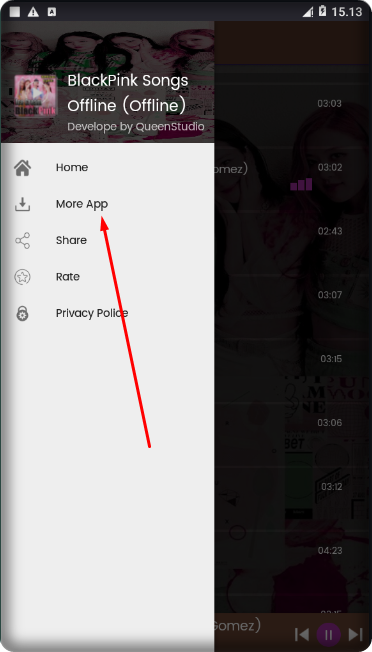372x652 pixels.
Task: Tap the Privacy Police lock icon
Action: [x=22, y=314]
